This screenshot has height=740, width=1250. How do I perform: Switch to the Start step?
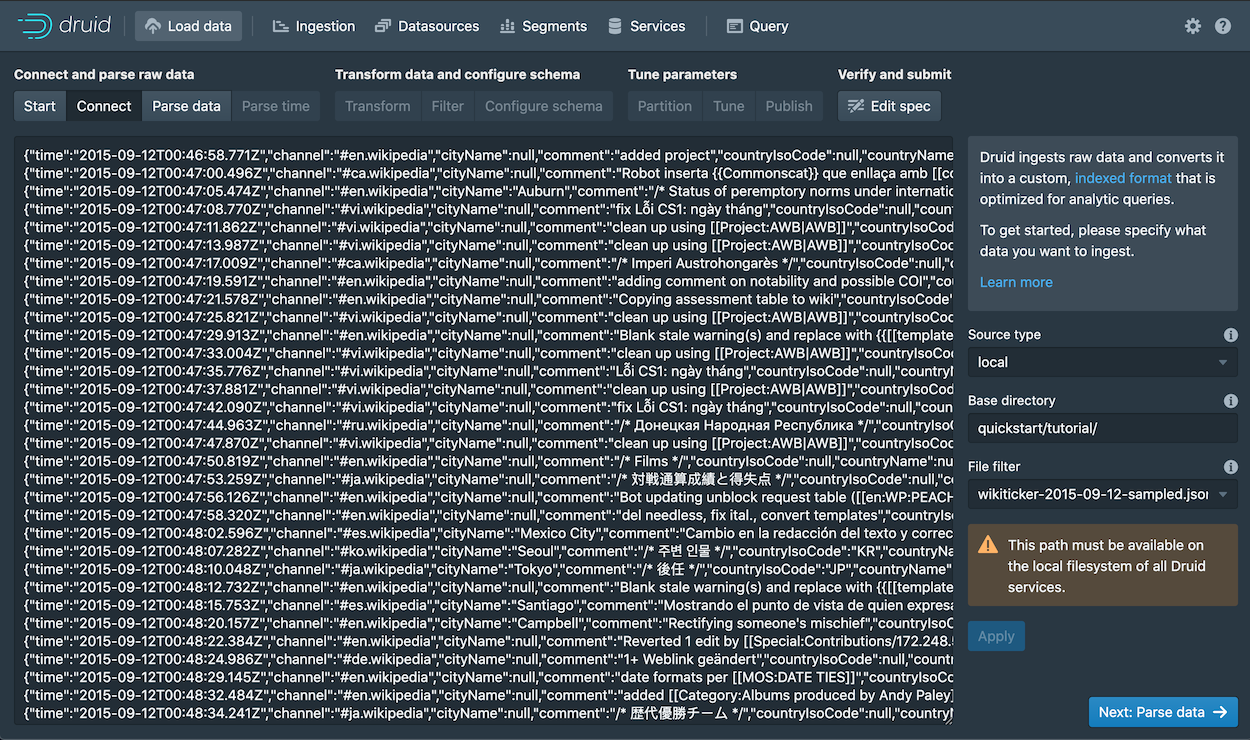pos(40,106)
